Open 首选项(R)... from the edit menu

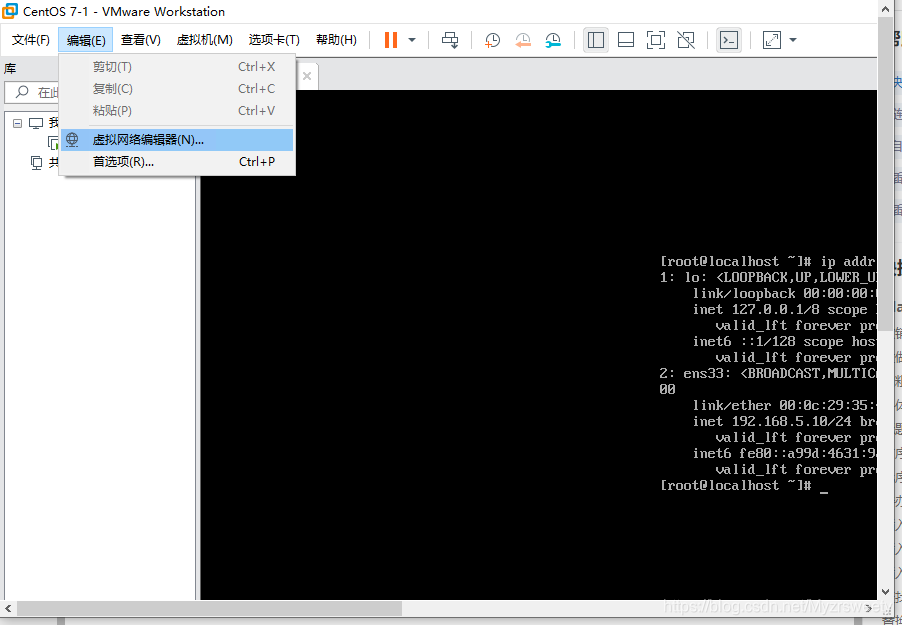point(177,162)
